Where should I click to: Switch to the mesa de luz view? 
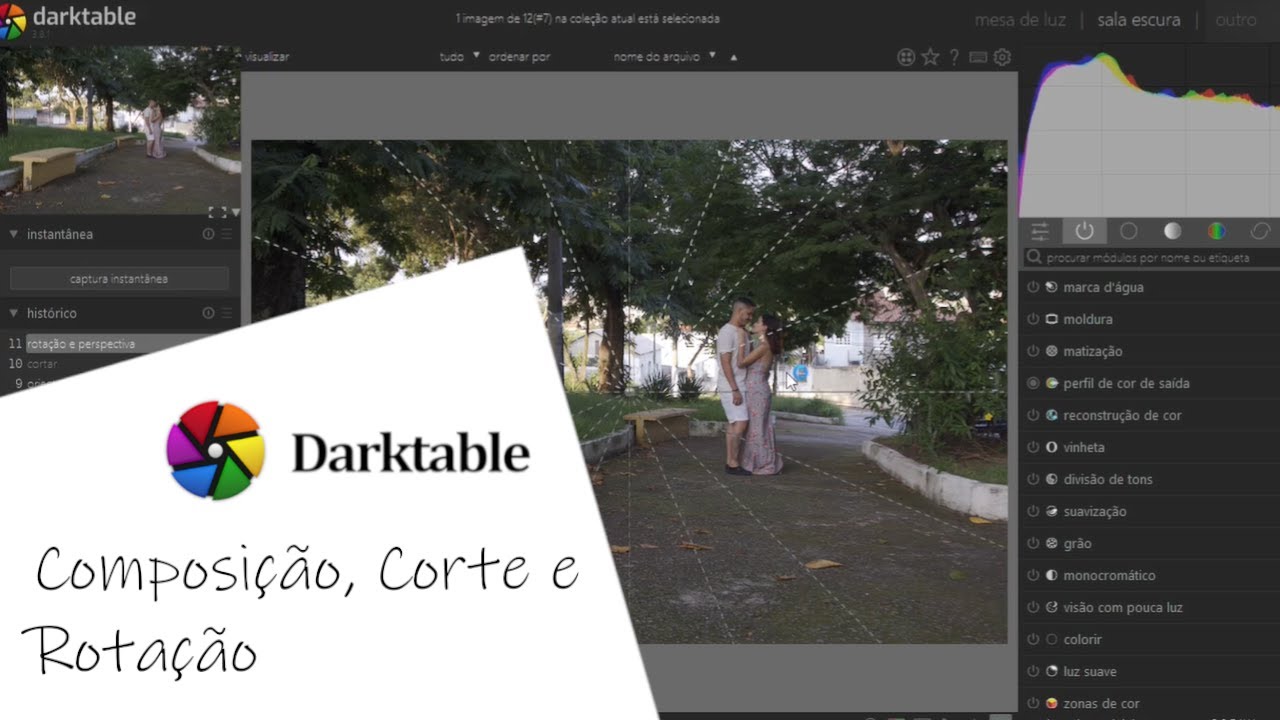click(1020, 20)
